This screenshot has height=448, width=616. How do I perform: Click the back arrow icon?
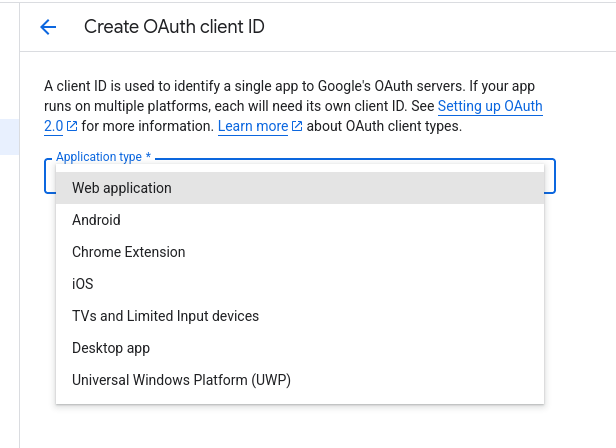tap(48, 27)
